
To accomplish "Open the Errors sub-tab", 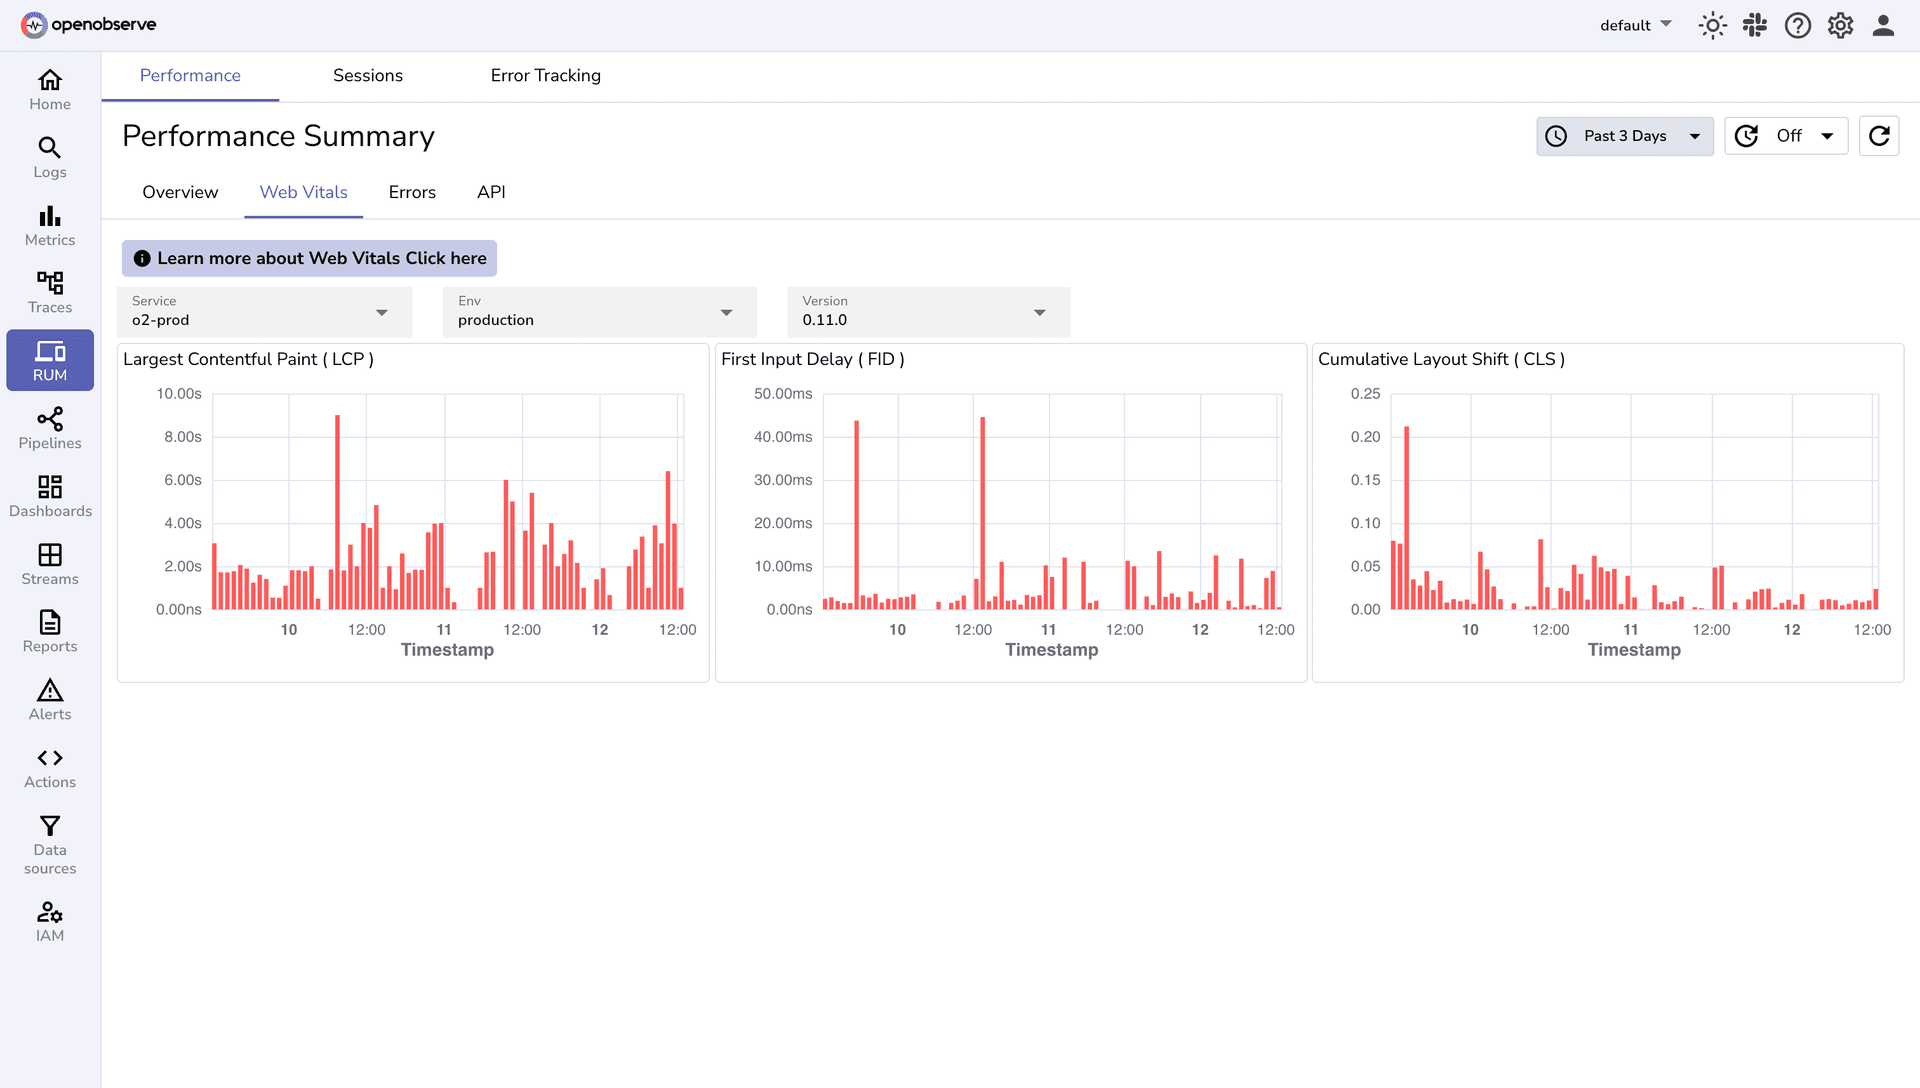I will point(412,192).
